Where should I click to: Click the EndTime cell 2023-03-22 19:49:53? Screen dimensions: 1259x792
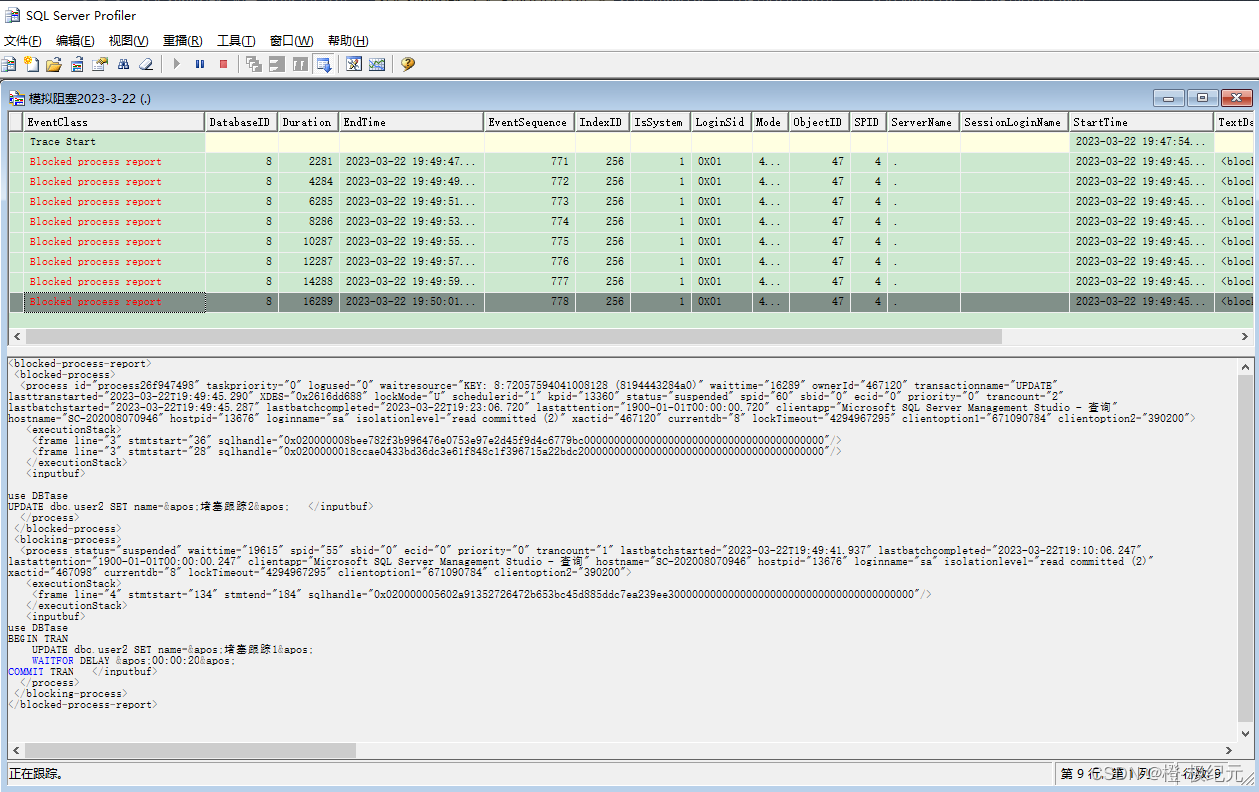click(x=411, y=222)
